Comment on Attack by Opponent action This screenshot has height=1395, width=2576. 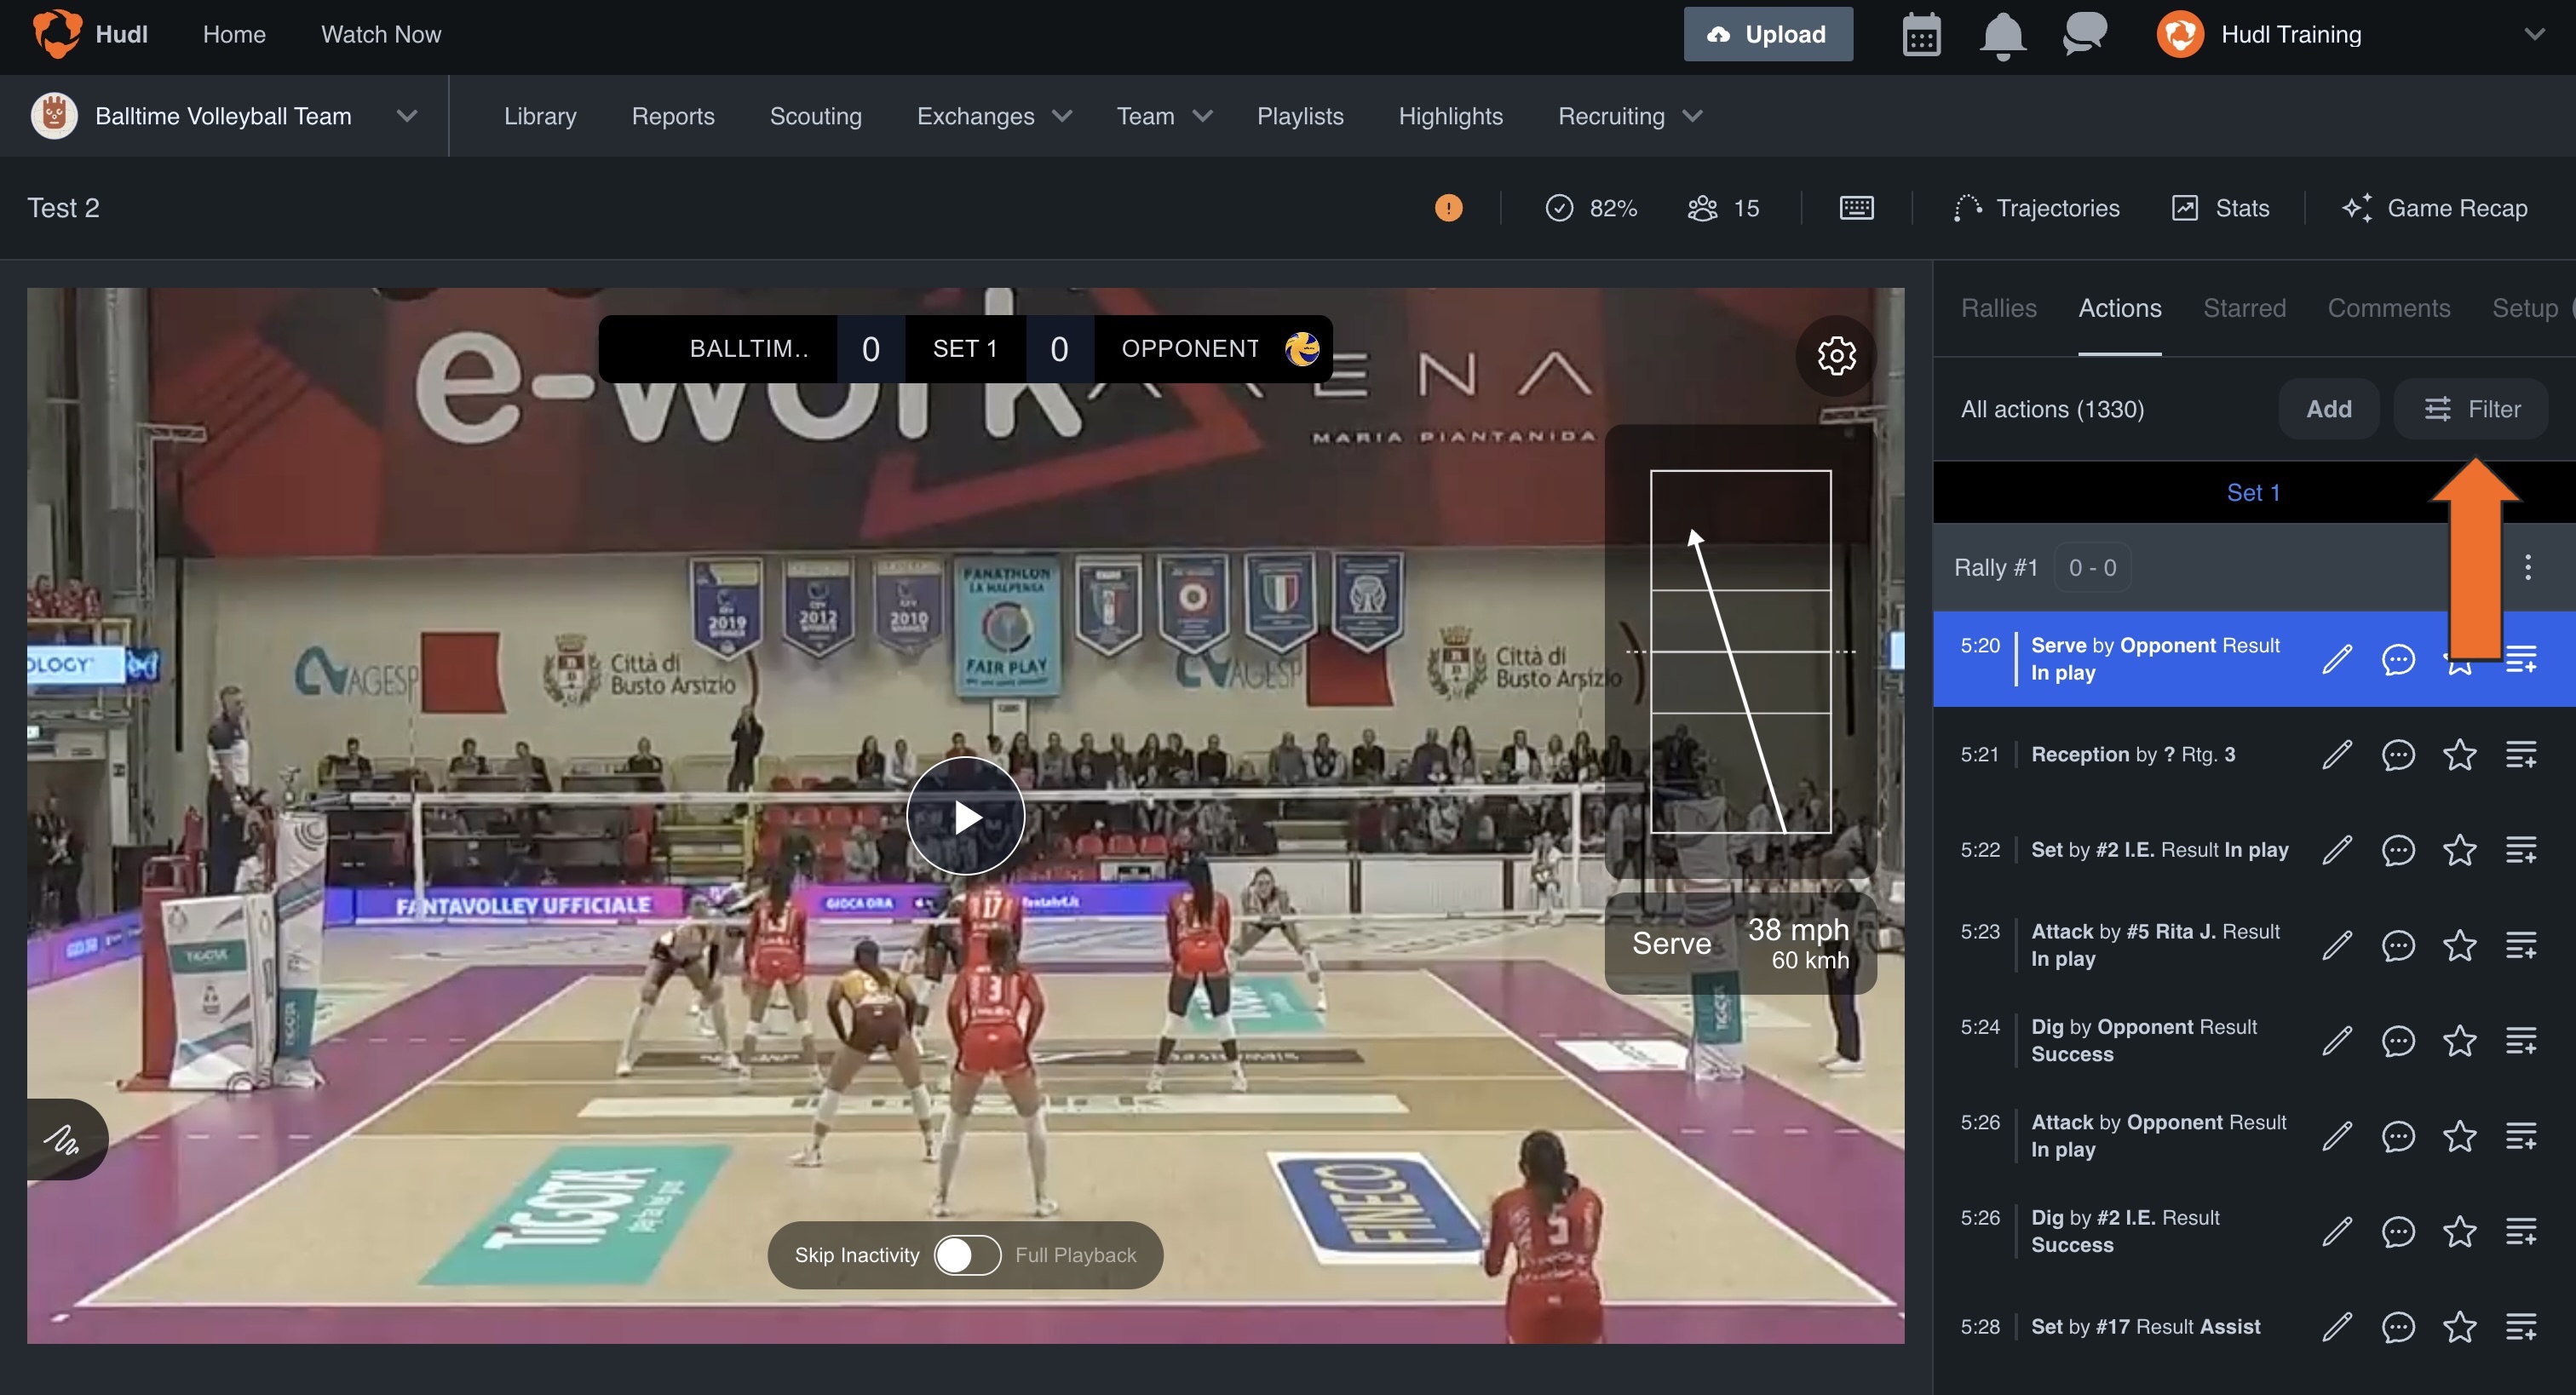[x=2398, y=1136]
